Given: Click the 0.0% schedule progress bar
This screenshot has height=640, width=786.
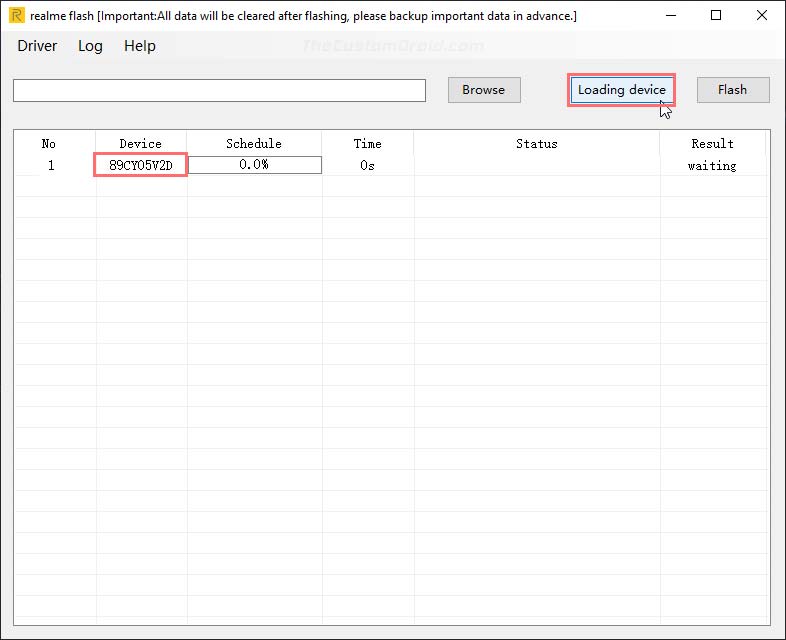Looking at the screenshot, I should click(x=254, y=165).
